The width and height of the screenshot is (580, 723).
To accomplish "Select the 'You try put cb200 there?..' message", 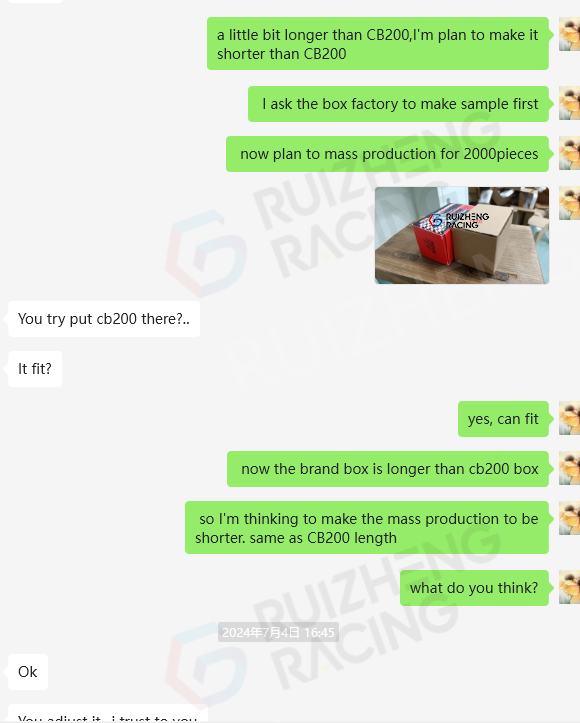I will point(104,319).
